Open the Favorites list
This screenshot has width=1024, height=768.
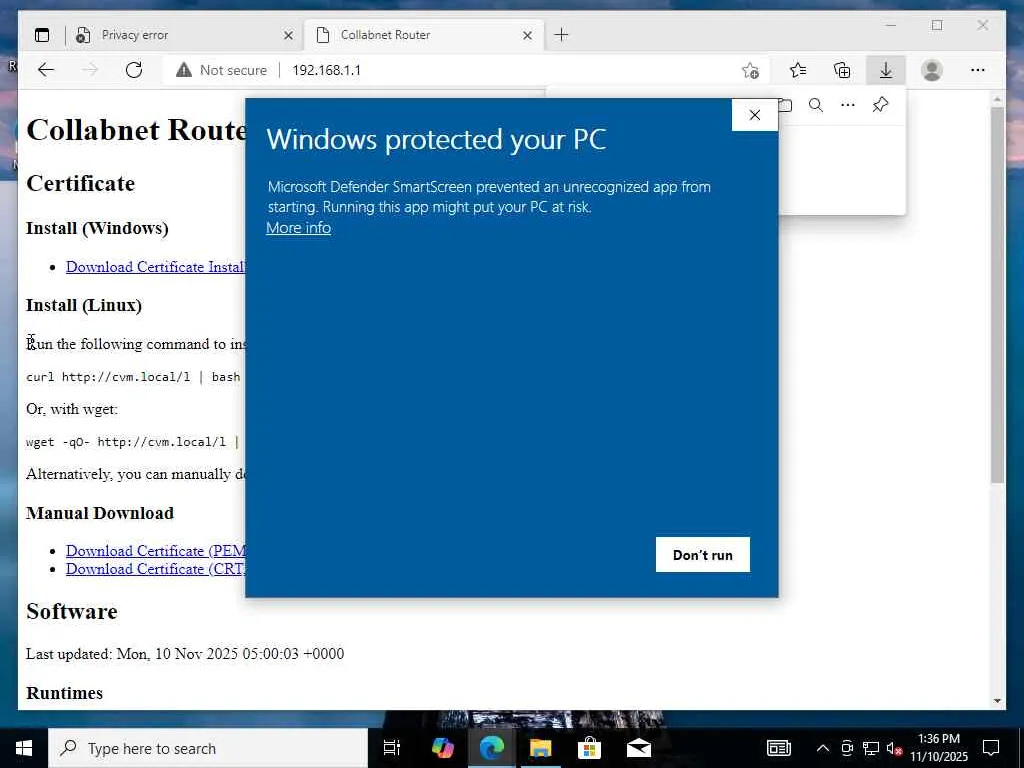[798, 70]
